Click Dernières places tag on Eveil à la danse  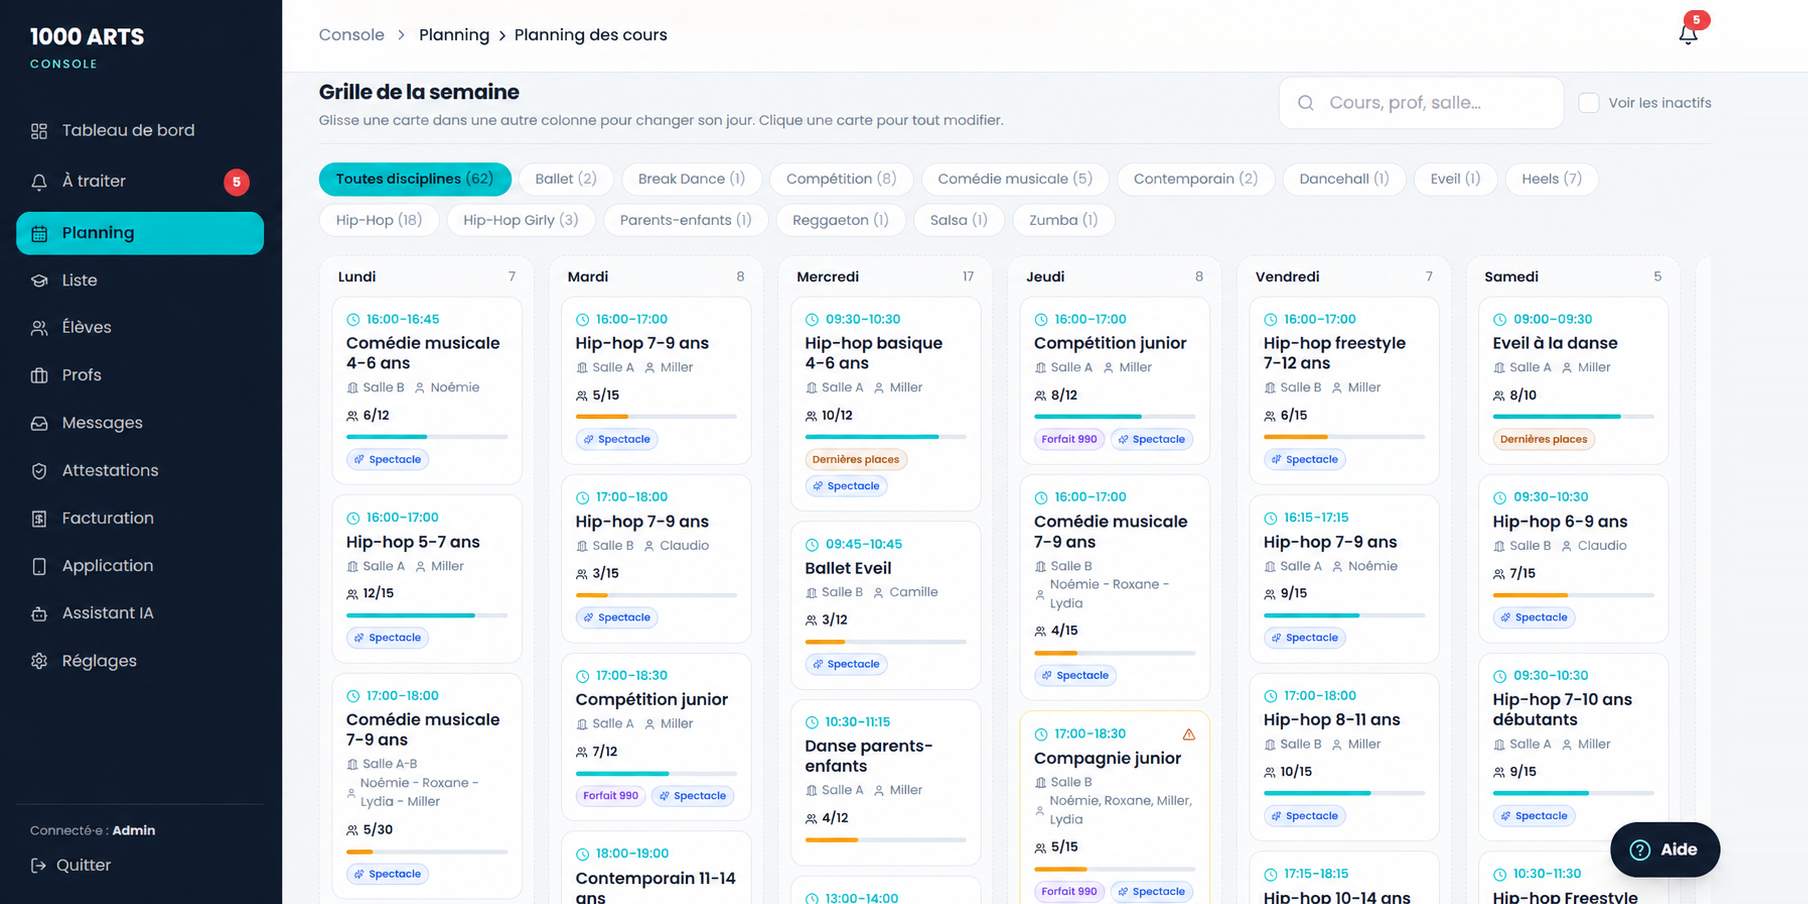pyautogui.click(x=1543, y=439)
